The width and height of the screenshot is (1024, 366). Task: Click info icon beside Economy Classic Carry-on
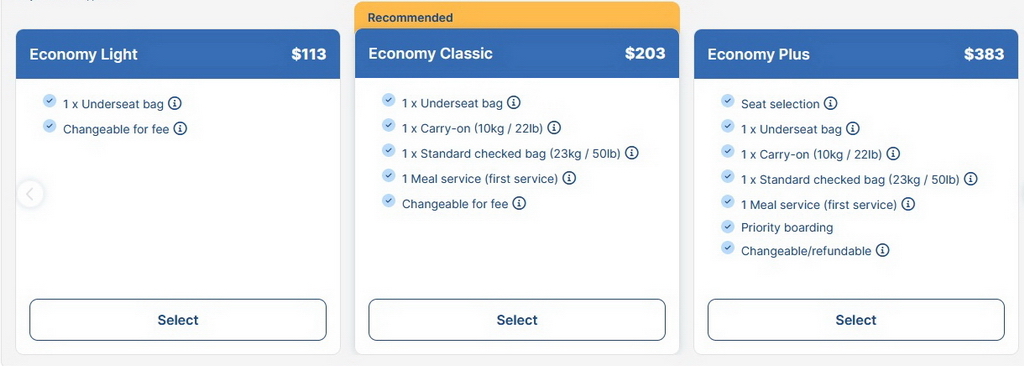[x=554, y=127]
